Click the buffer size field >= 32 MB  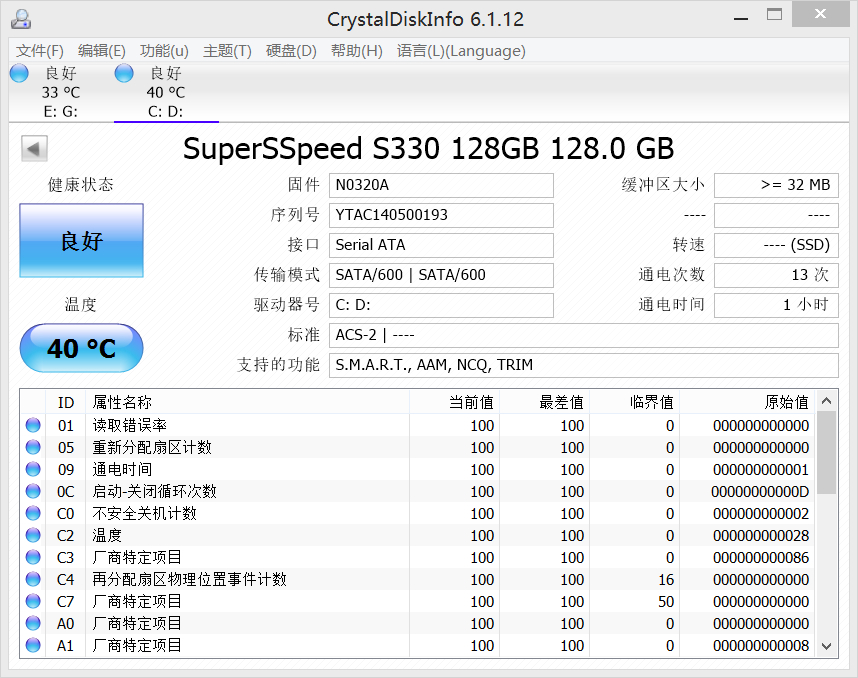(x=776, y=185)
